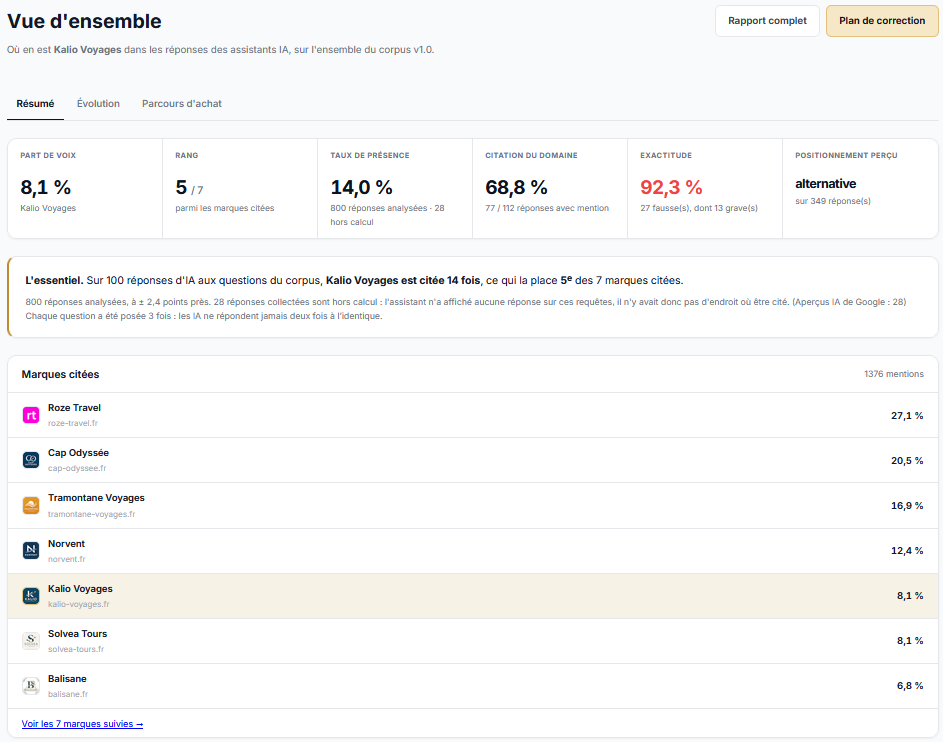
Task: Click the 6,8 % share for Balisane
Action: 910,686
